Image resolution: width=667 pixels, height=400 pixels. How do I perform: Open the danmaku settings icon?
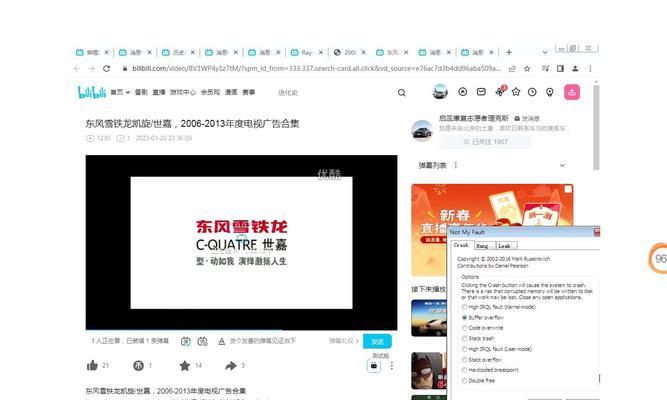tap(202, 341)
